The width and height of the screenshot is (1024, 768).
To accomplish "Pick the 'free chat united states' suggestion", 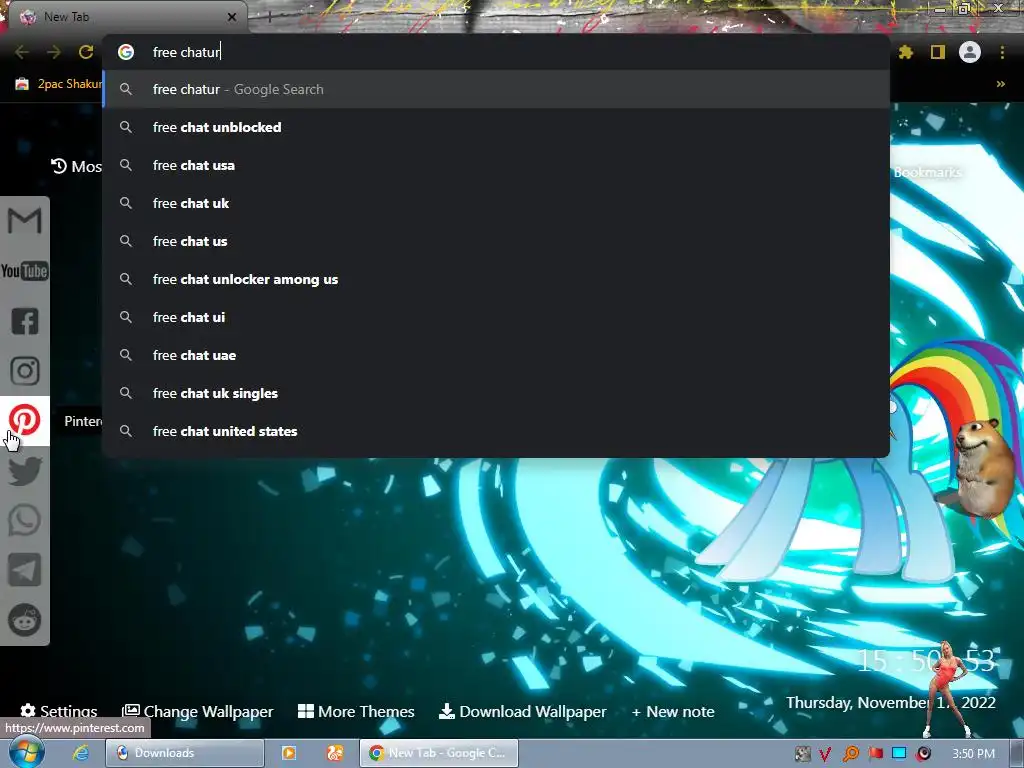I will 496,431.
